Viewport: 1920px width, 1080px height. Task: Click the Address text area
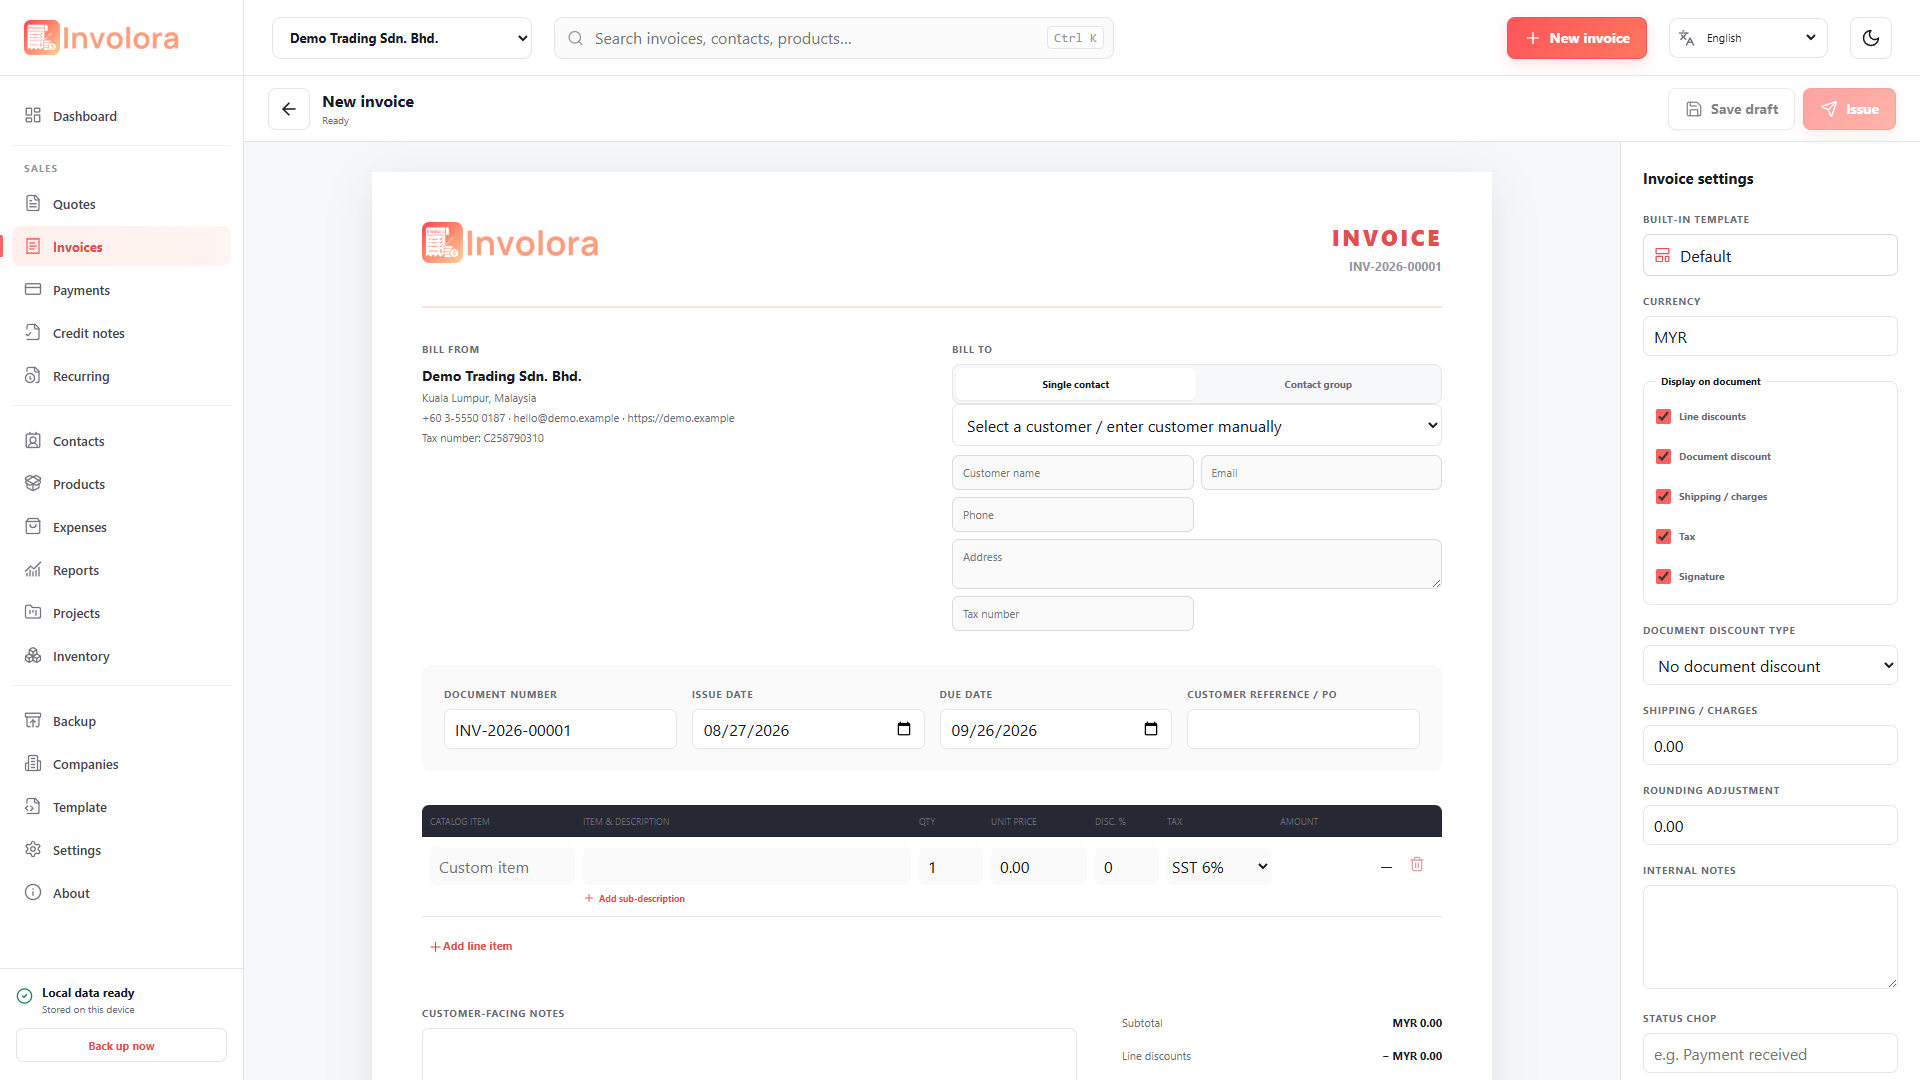coord(1197,564)
